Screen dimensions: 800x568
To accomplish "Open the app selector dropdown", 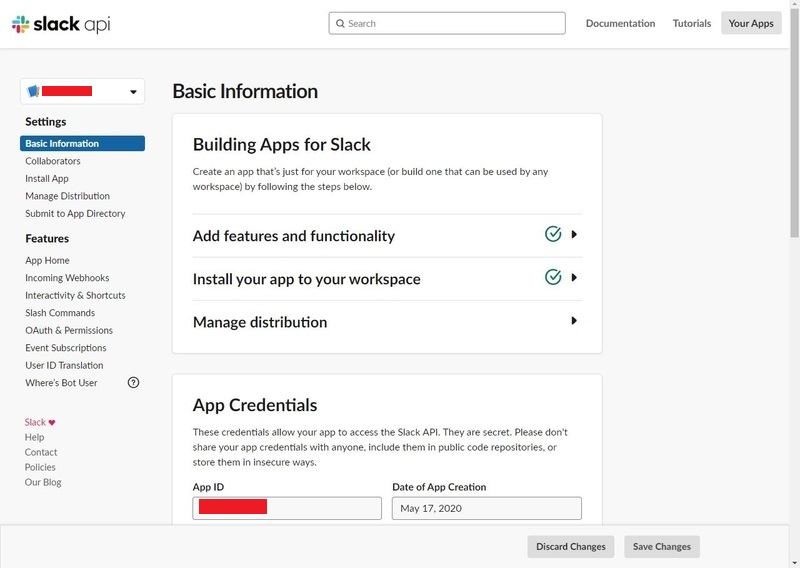I will 83,91.
